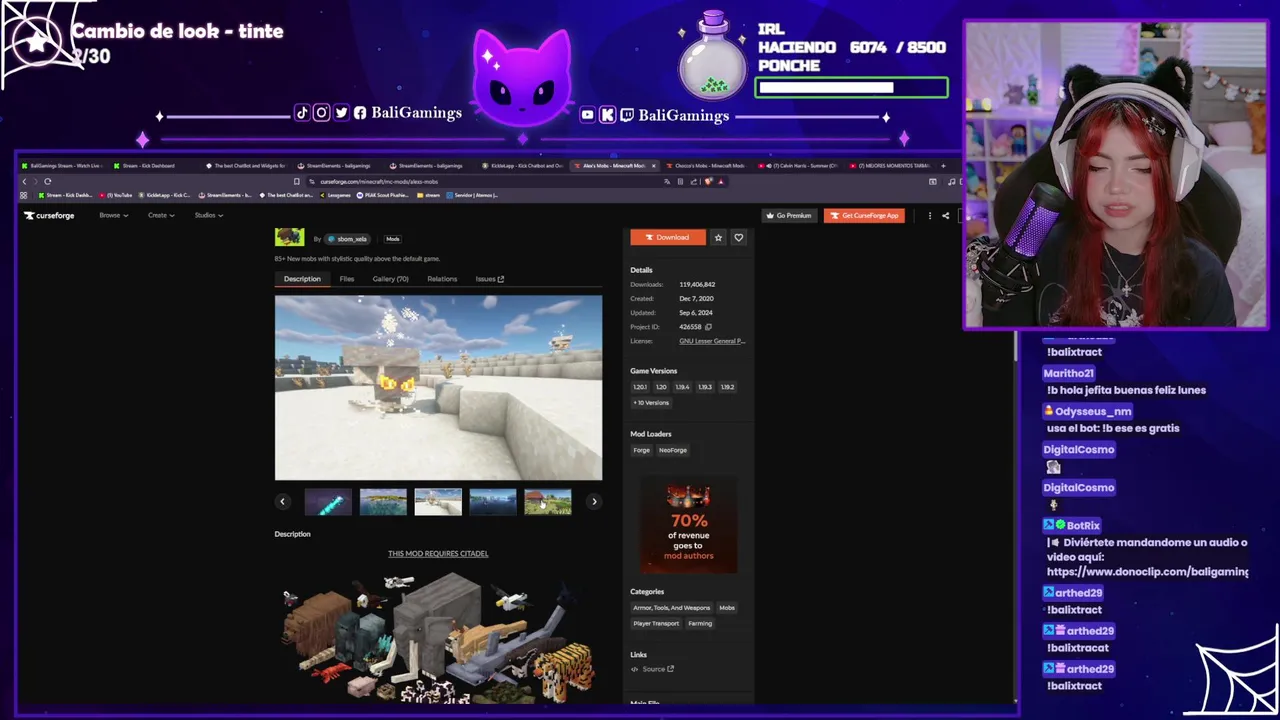
Task: Switch to the Files tab
Action: pyautogui.click(x=347, y=279)
